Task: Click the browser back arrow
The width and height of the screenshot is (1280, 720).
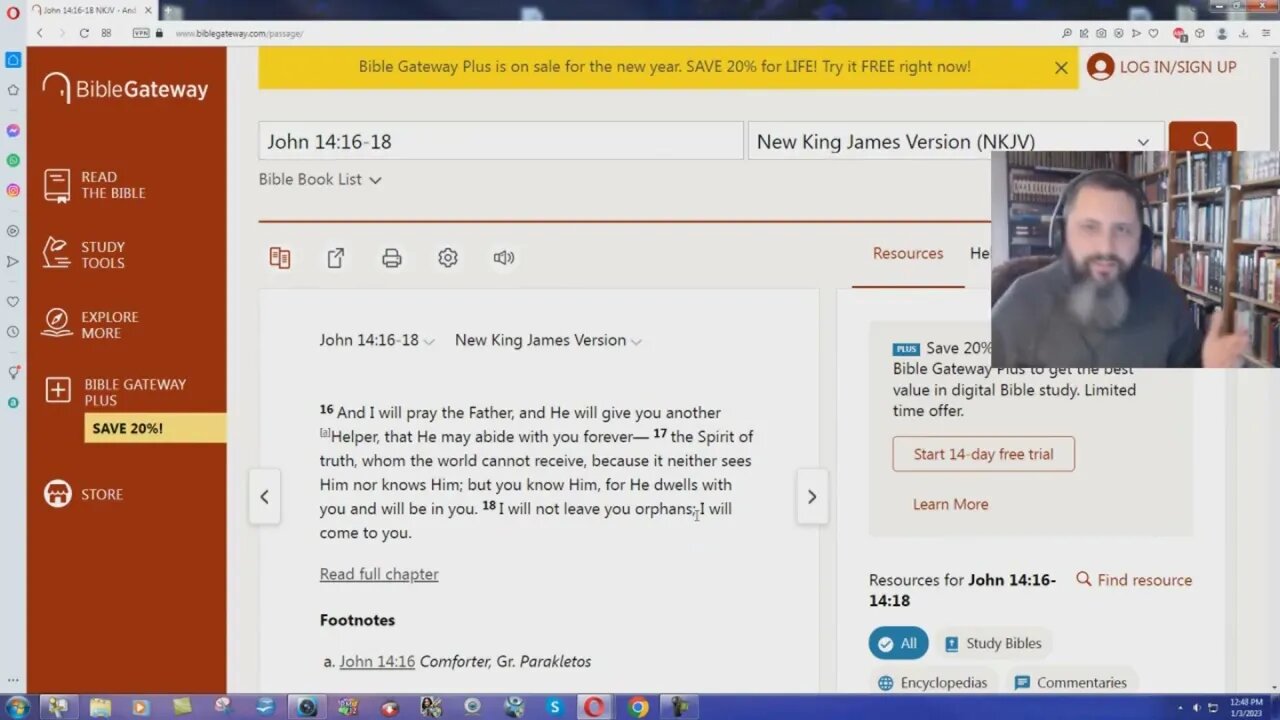Action: point(40,33)
